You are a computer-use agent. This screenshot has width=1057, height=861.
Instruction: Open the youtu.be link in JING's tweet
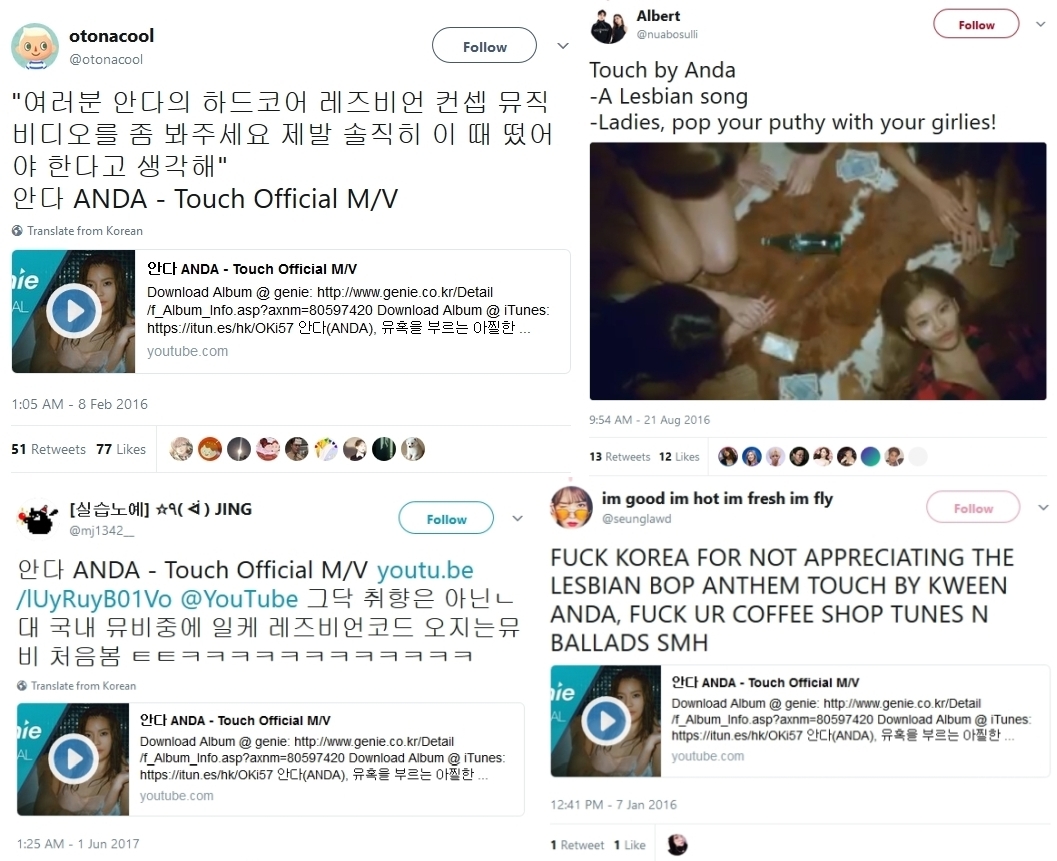[x=244, y=584]
